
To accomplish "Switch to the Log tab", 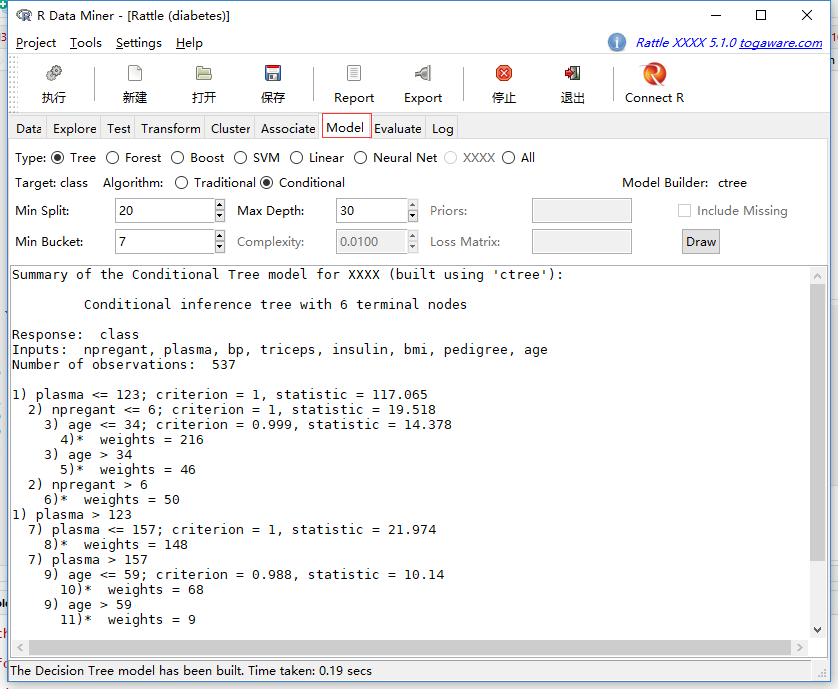I will 443,129.
